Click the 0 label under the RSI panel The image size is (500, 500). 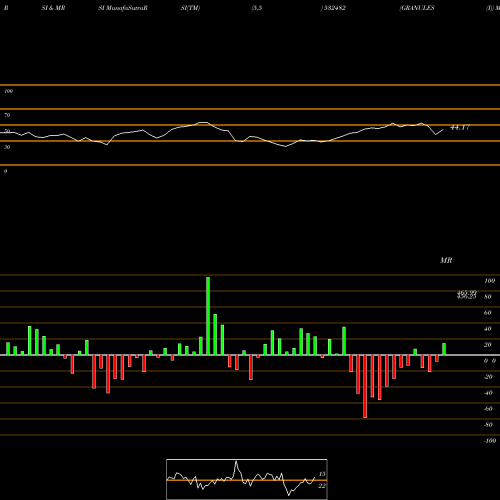pyautogui.click(x=5, y=171)
